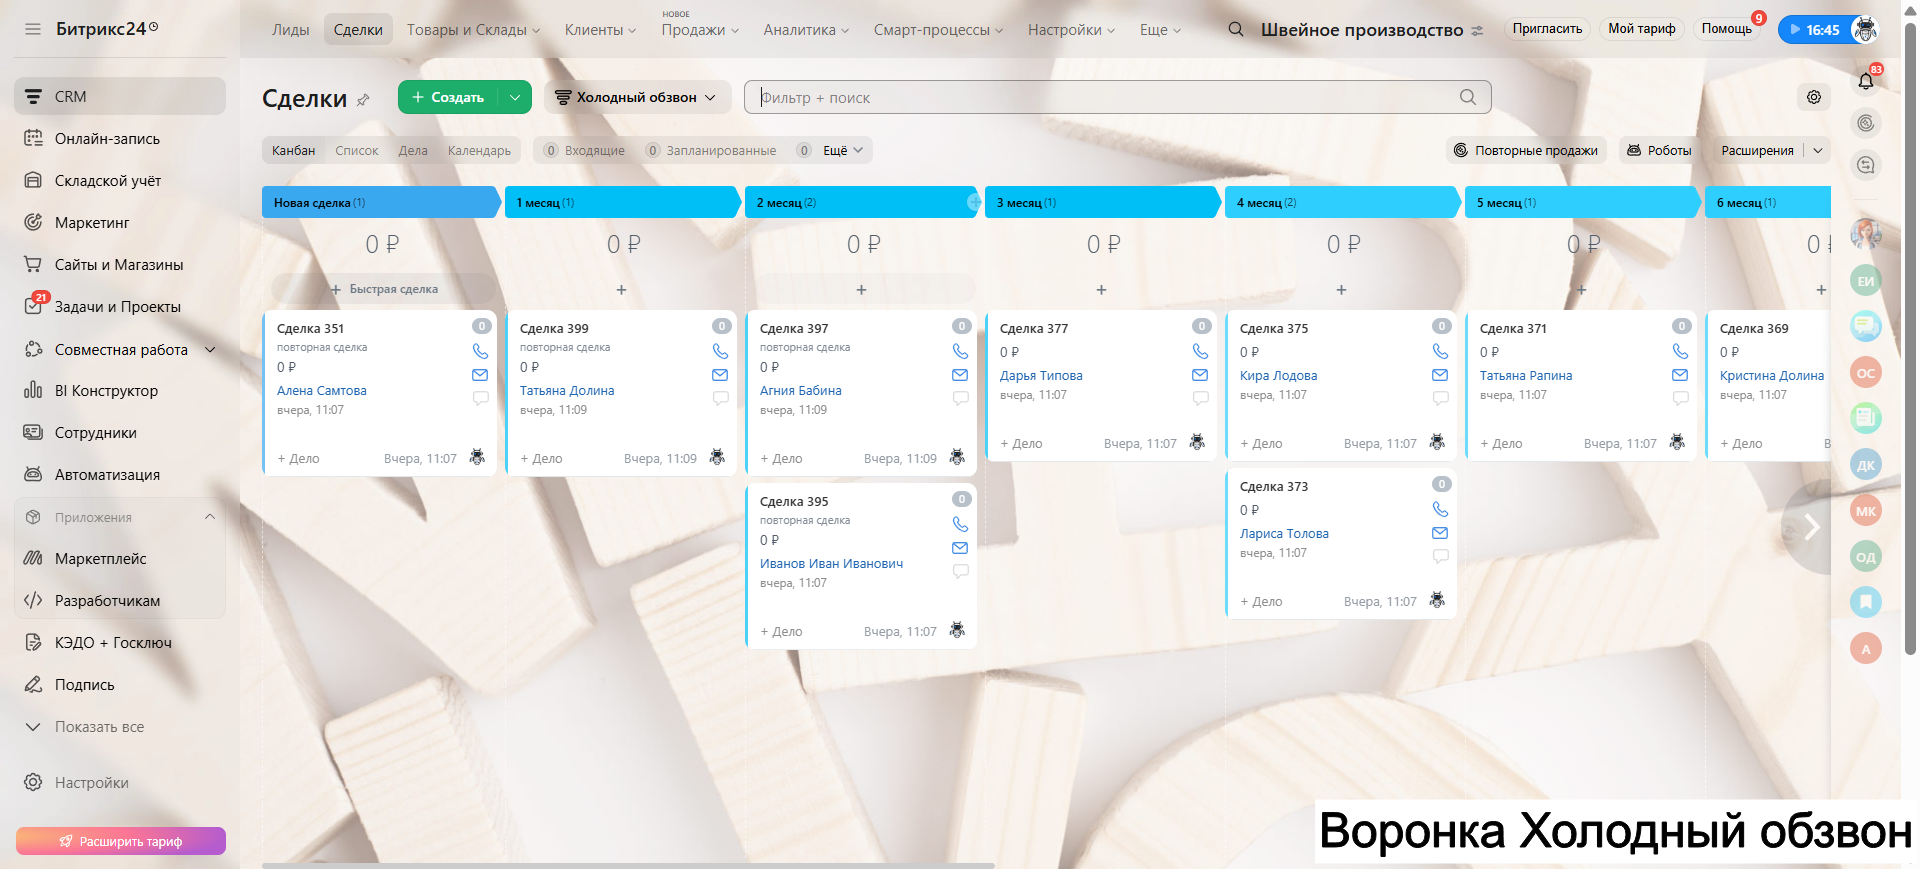
Task: Click the horizontal scrollbar under the board
Action: click(x=628, y=865)
